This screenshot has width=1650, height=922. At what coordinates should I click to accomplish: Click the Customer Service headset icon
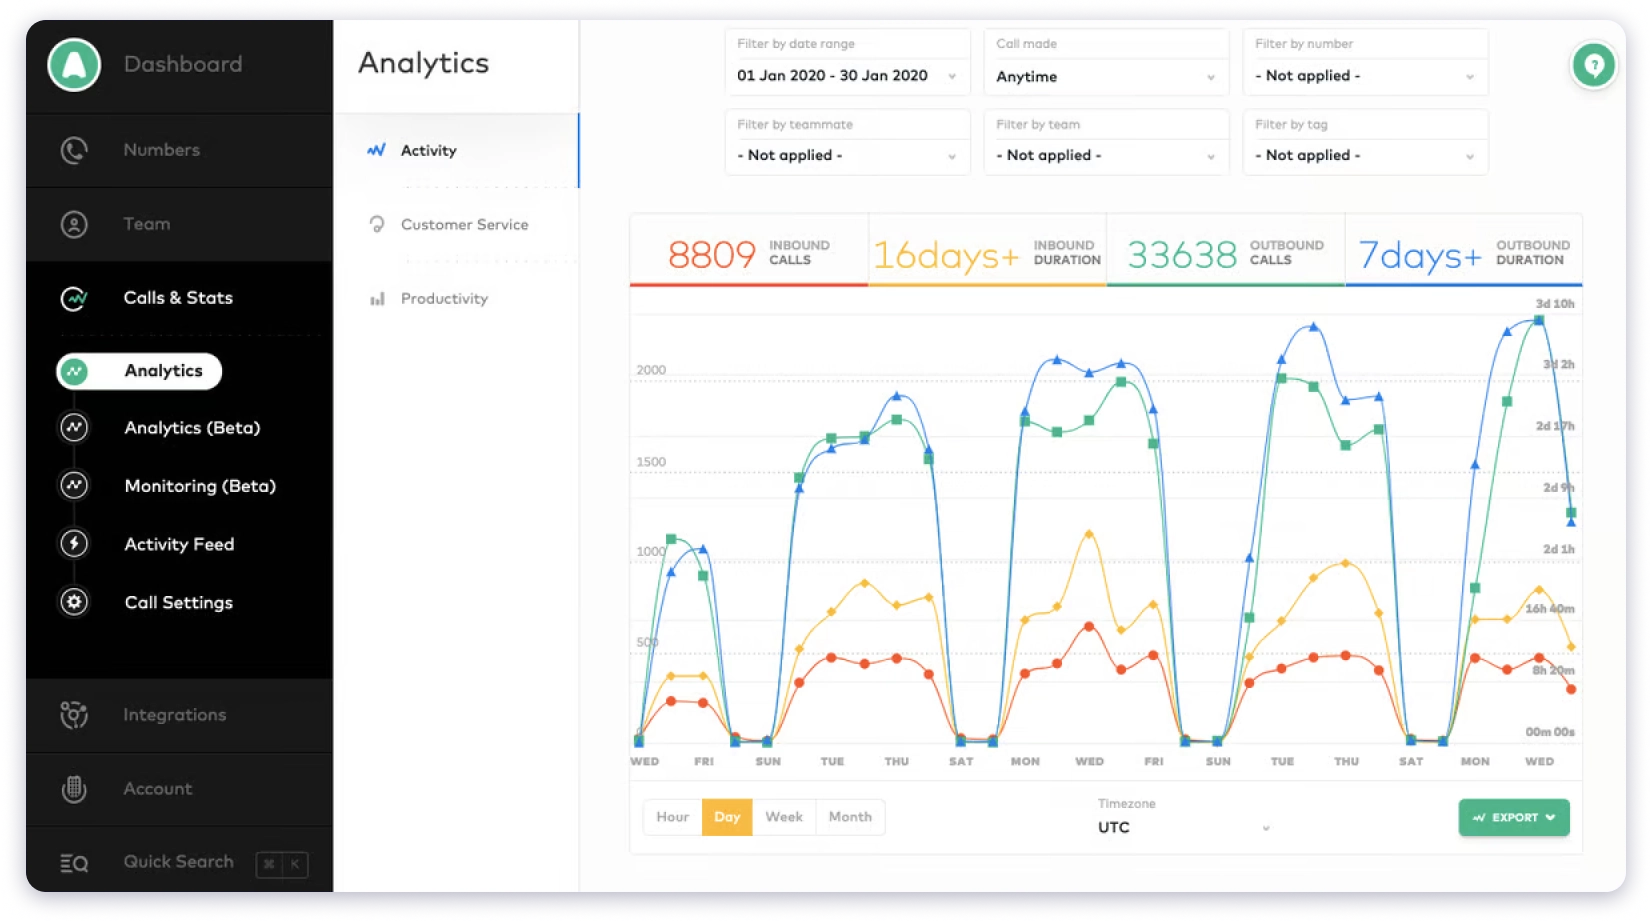pos(377,224)
